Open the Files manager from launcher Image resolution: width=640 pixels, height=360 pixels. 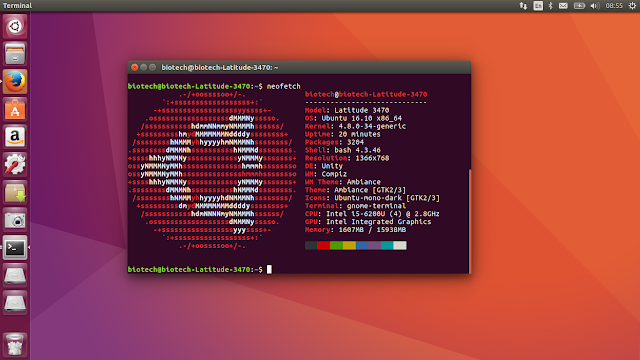(15, 54)
